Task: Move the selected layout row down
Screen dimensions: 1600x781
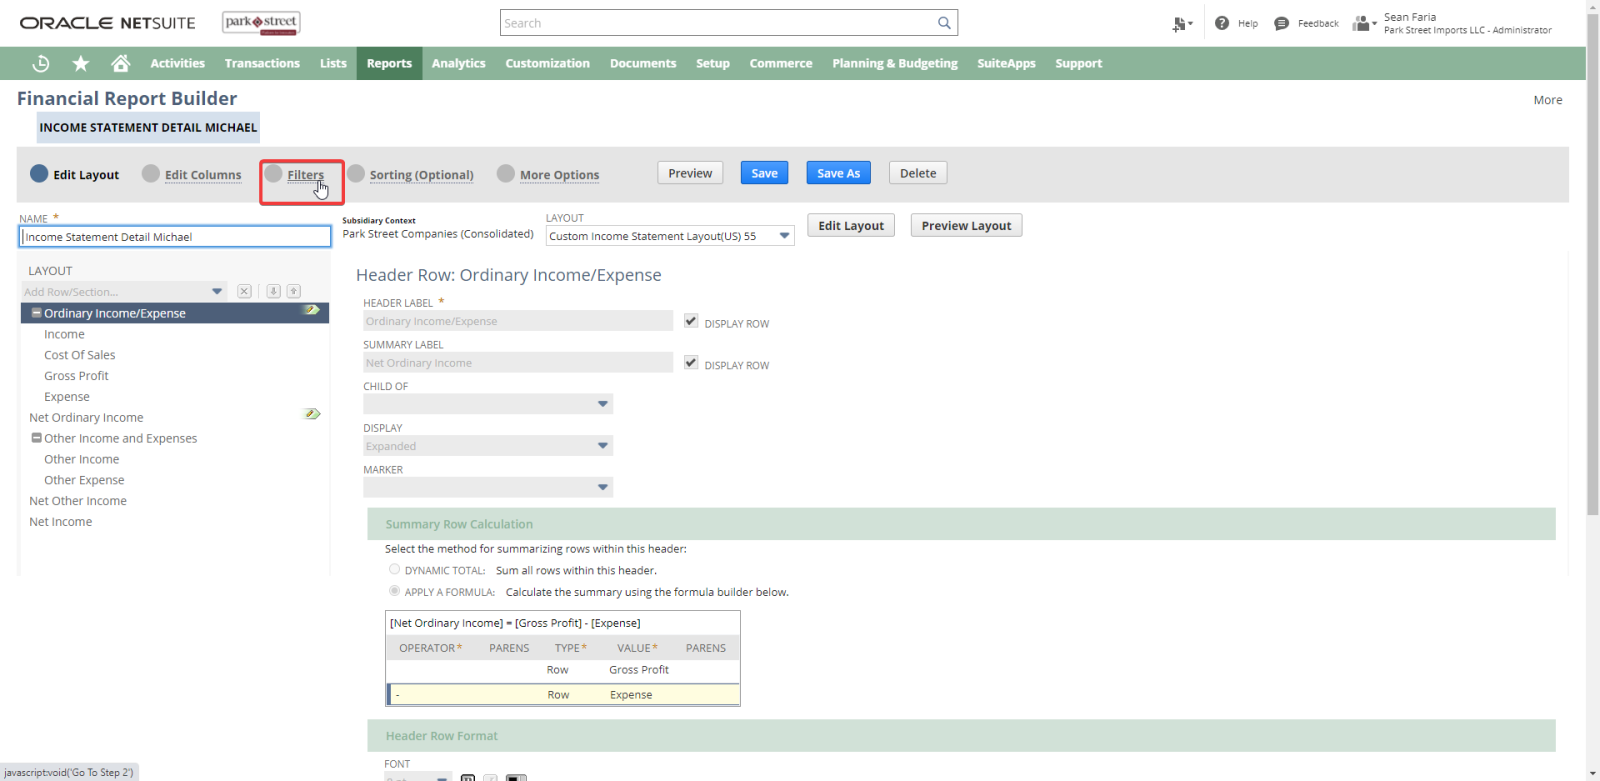Action: 273,291
